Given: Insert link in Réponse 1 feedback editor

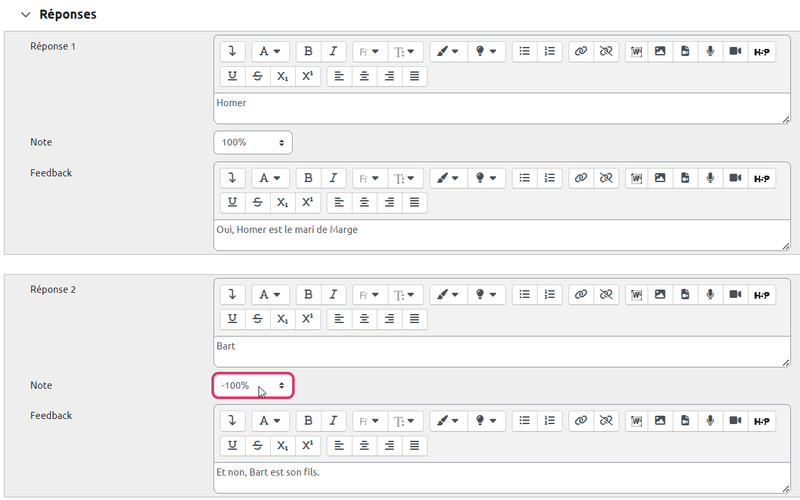Looking at the screenshot, I should [x=580, y=177].
